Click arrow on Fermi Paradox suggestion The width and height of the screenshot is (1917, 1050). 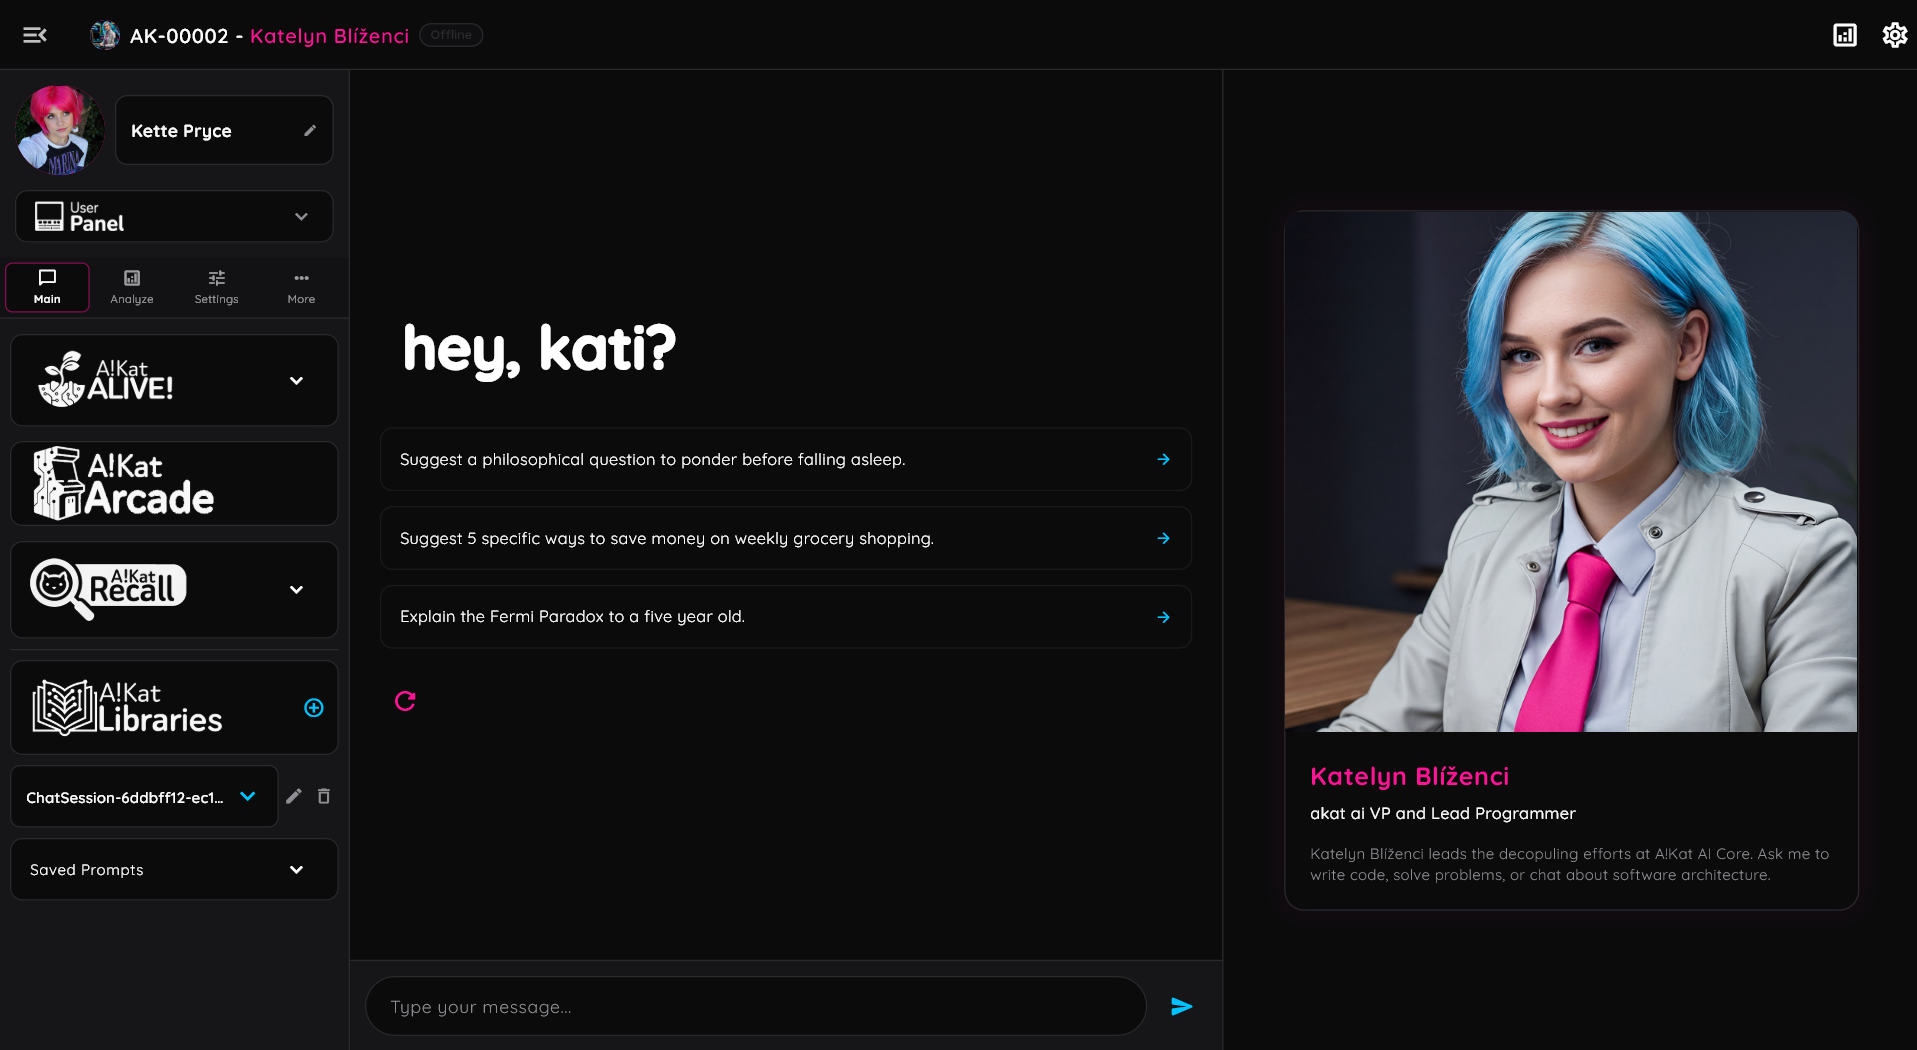[x=1163, y=617]
